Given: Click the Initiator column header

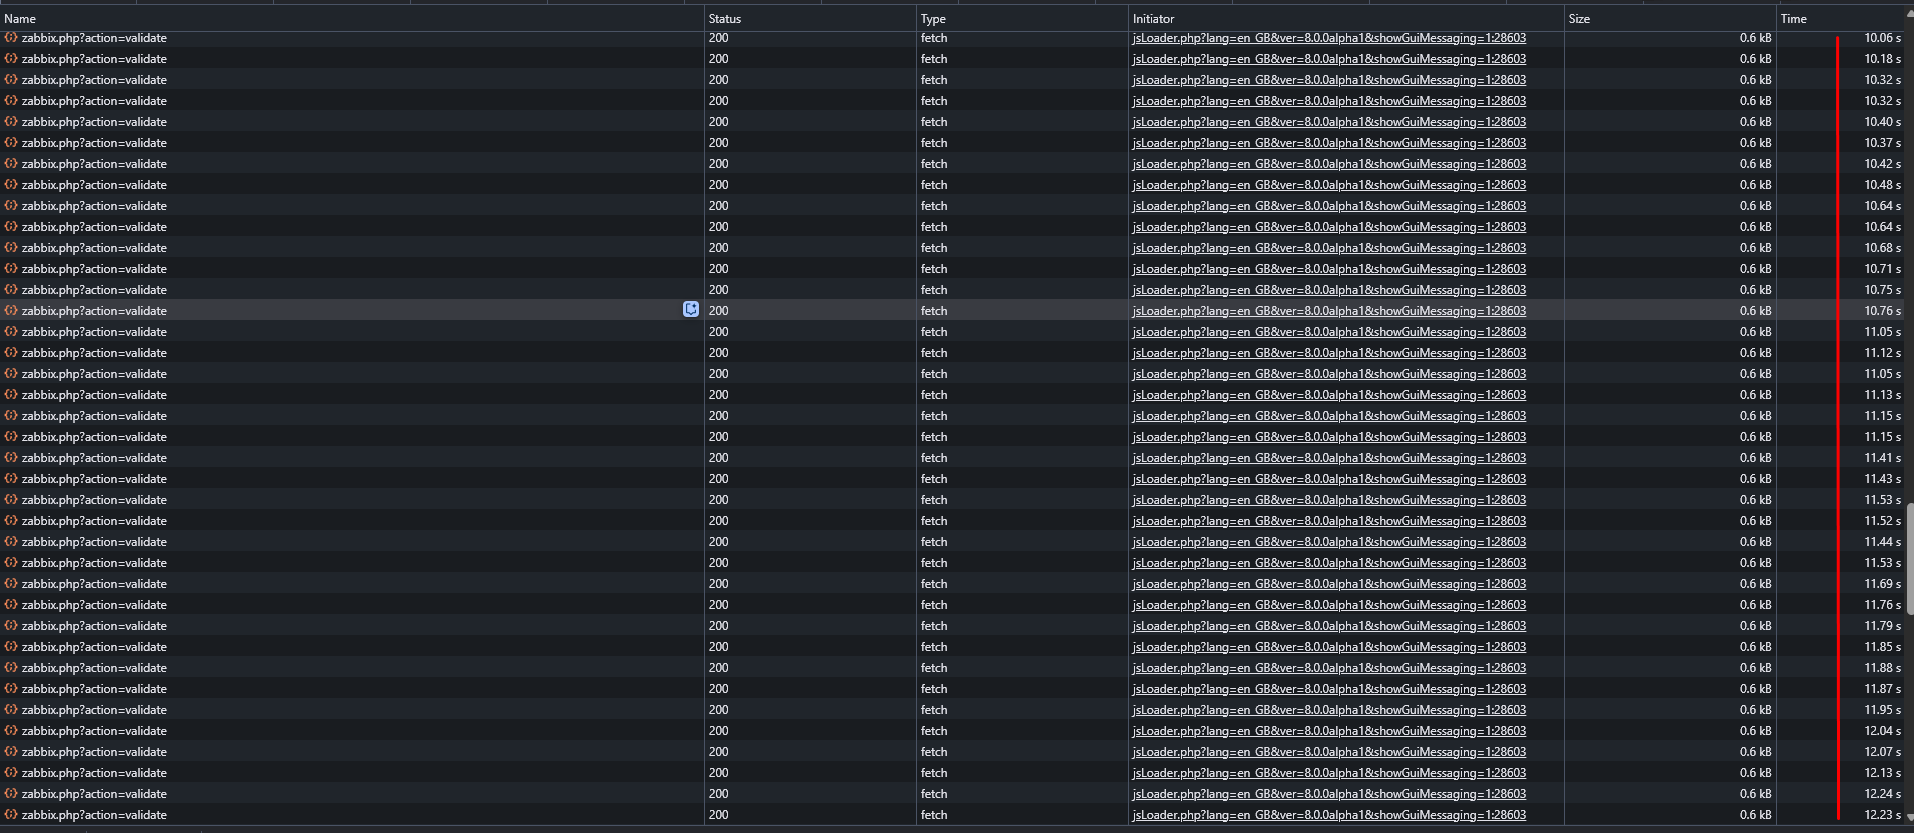Looking at the screenshot, I should coord(1153,19).
